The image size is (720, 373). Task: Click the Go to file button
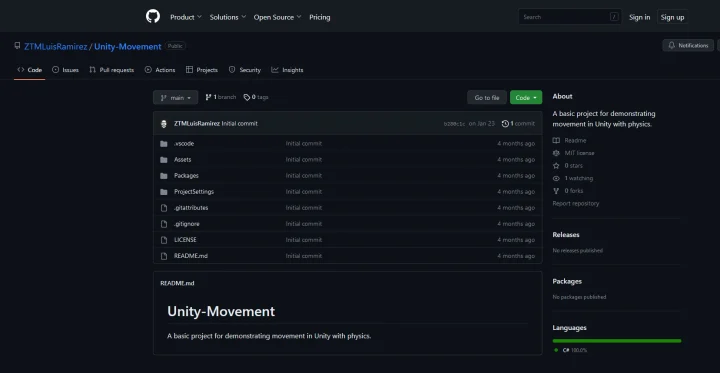pyautogui.click(x=487, y=97)
